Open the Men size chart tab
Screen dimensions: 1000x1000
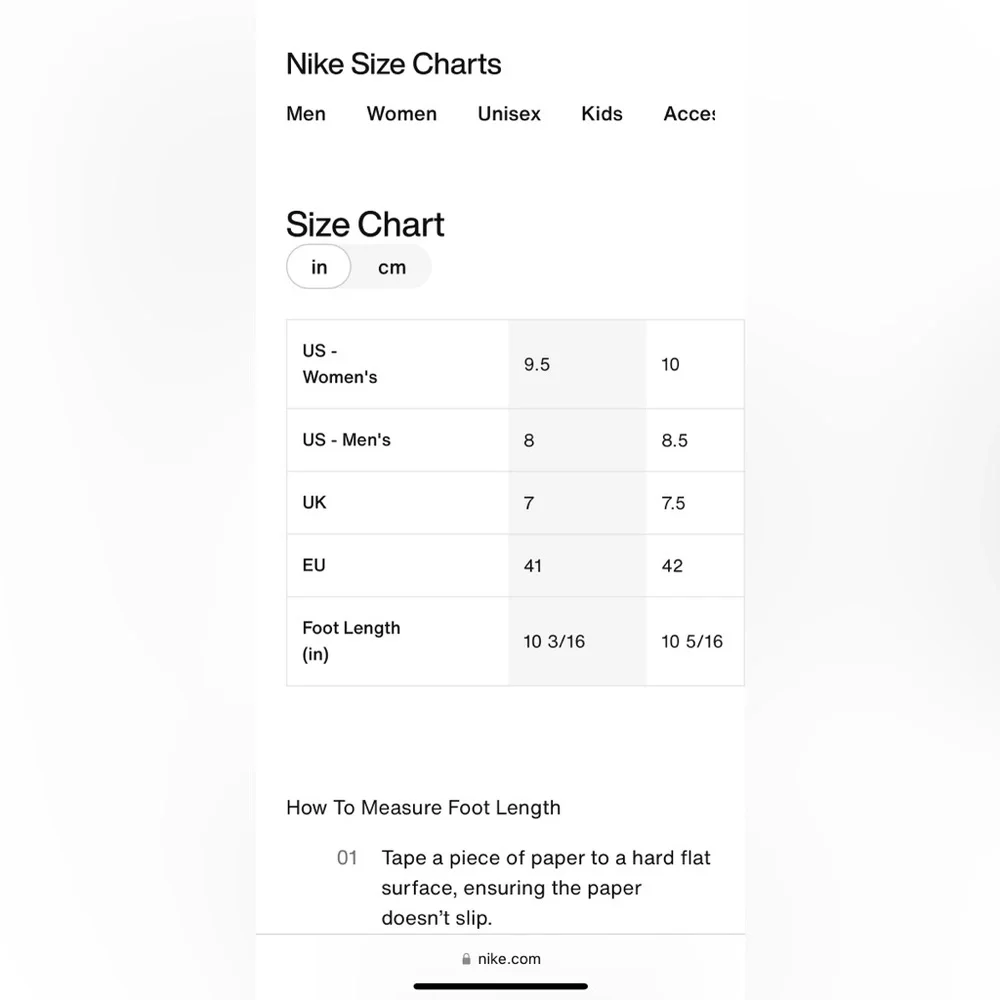[306, 114]
